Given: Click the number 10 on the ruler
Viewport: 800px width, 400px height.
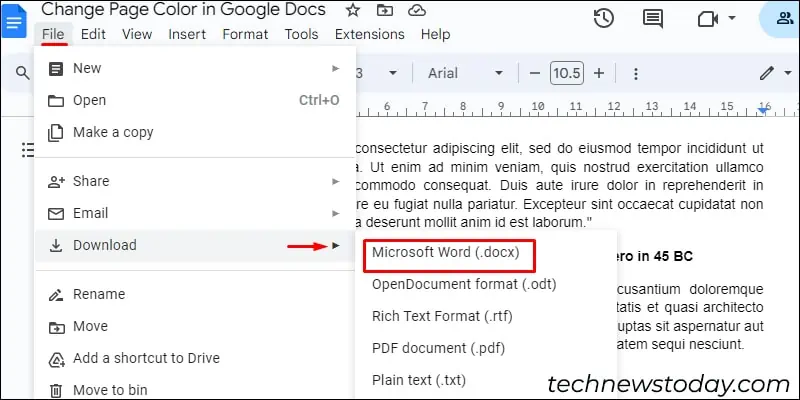Looking at the screenshot, I should tap(537, 107).
